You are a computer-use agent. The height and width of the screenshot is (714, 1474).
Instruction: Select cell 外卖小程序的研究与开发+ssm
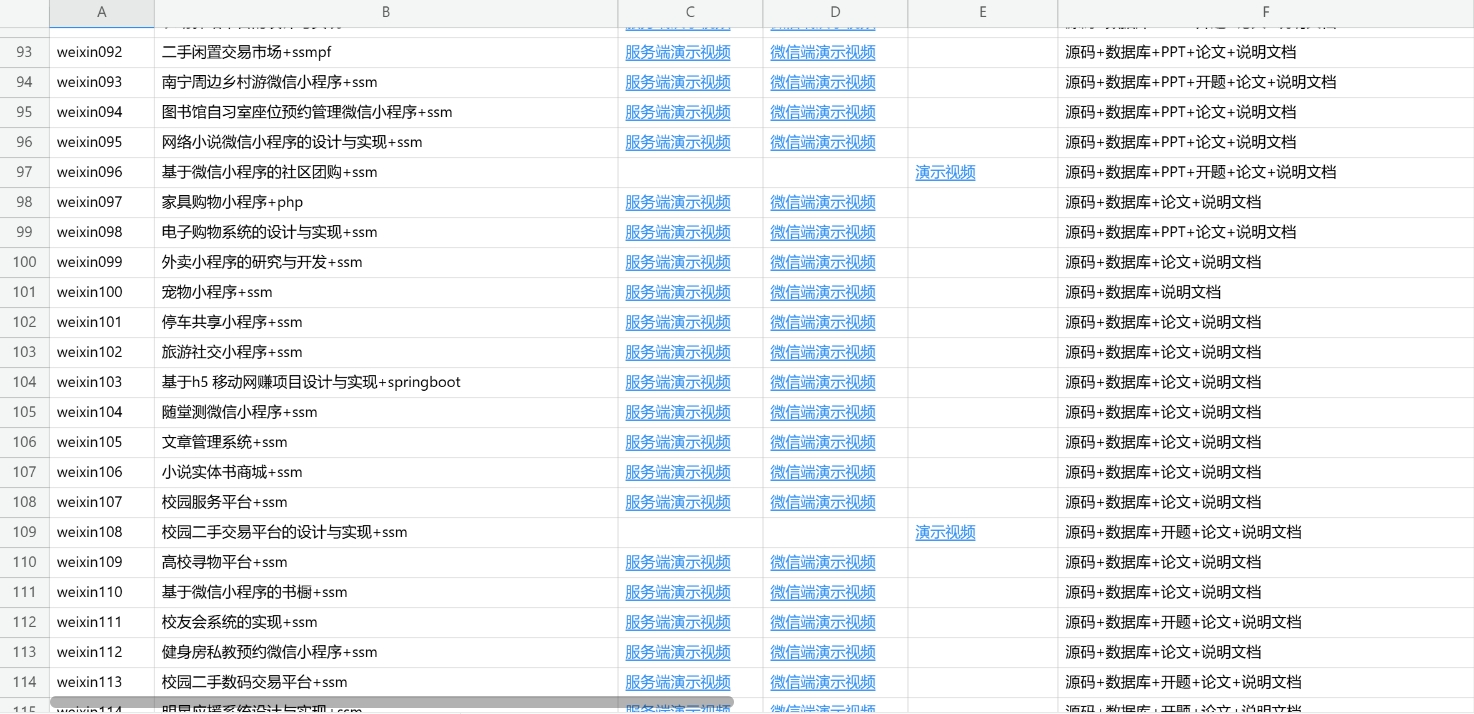[x=386, y=262]
